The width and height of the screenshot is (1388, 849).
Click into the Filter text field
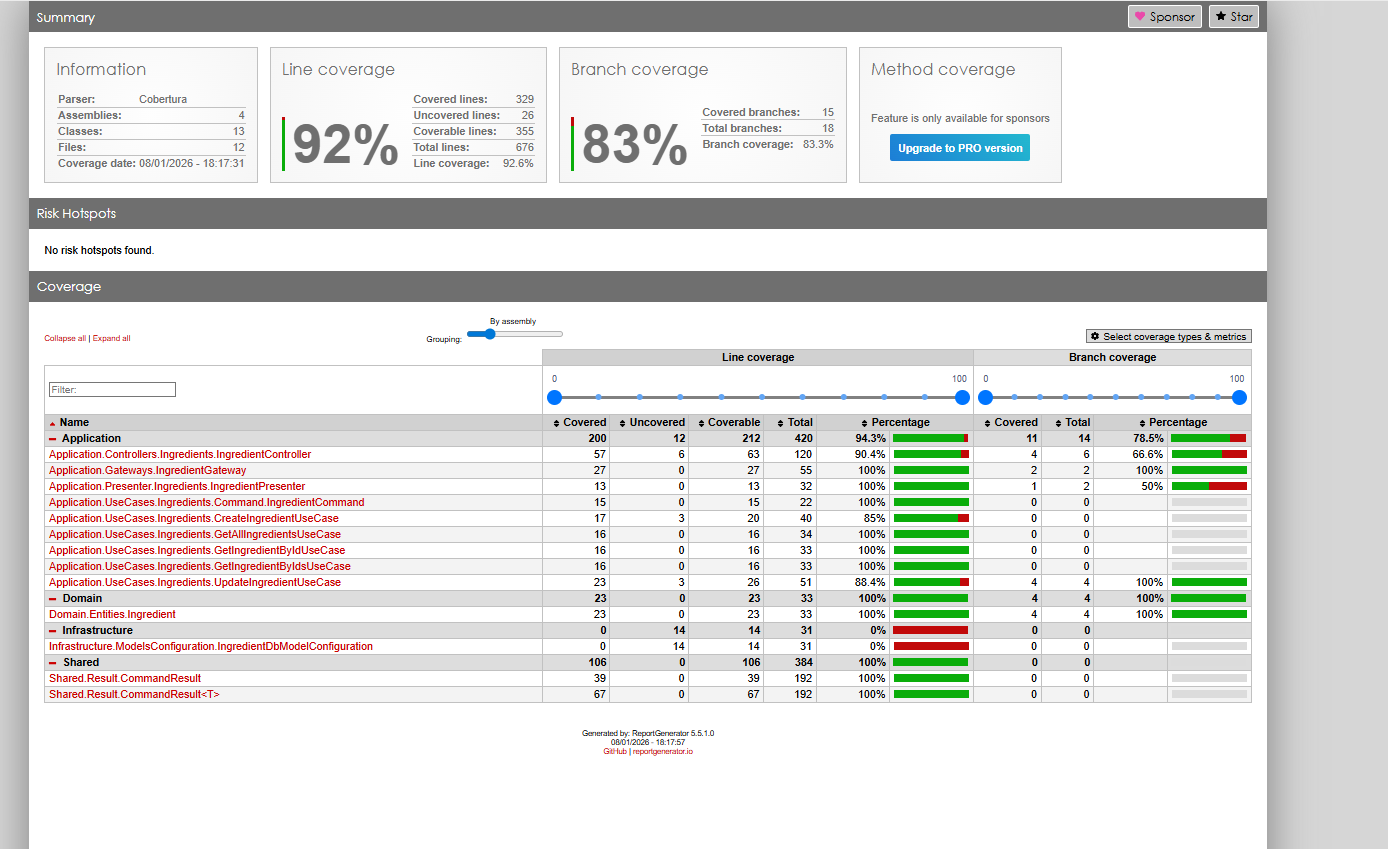click(112, 390)
